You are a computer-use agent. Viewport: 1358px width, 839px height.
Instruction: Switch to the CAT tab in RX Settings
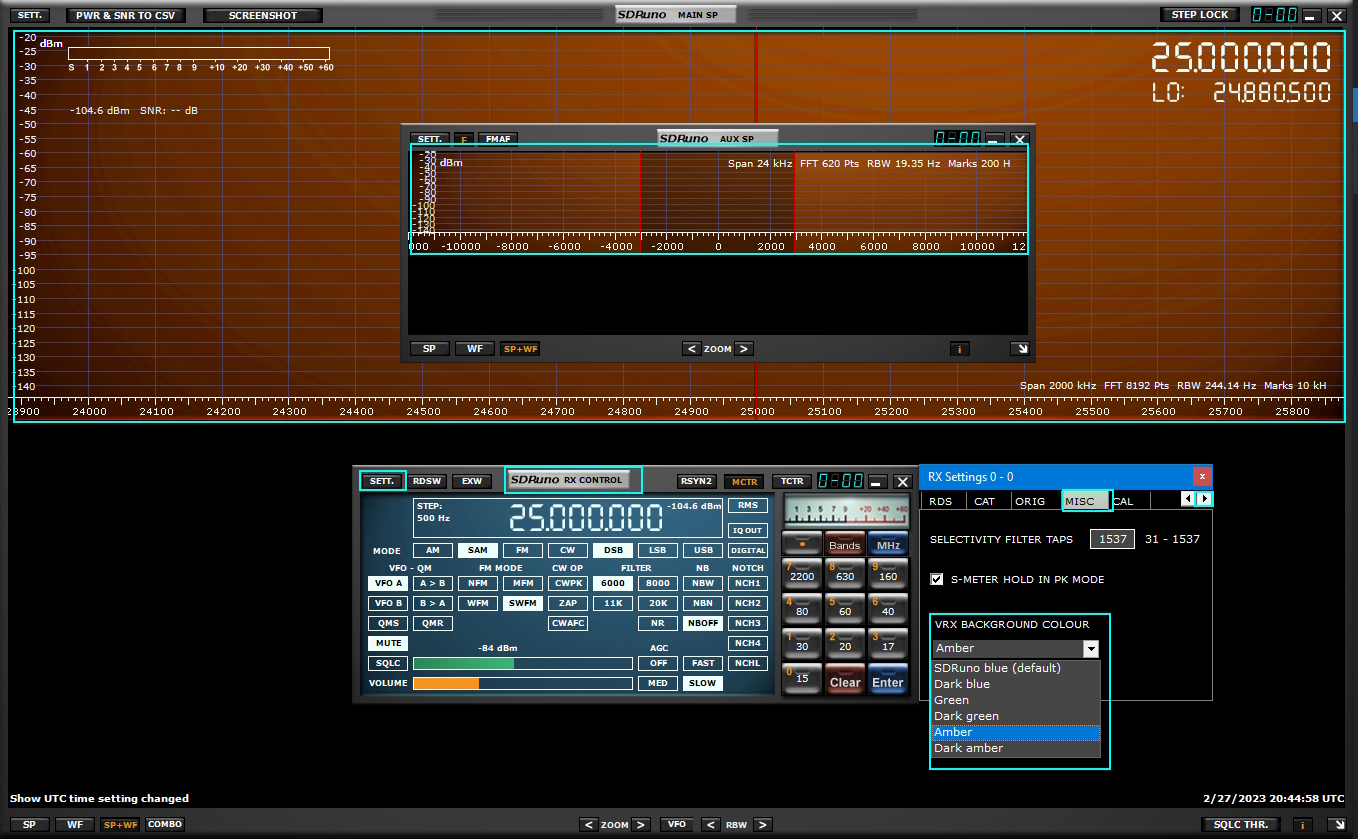[984, 501]
